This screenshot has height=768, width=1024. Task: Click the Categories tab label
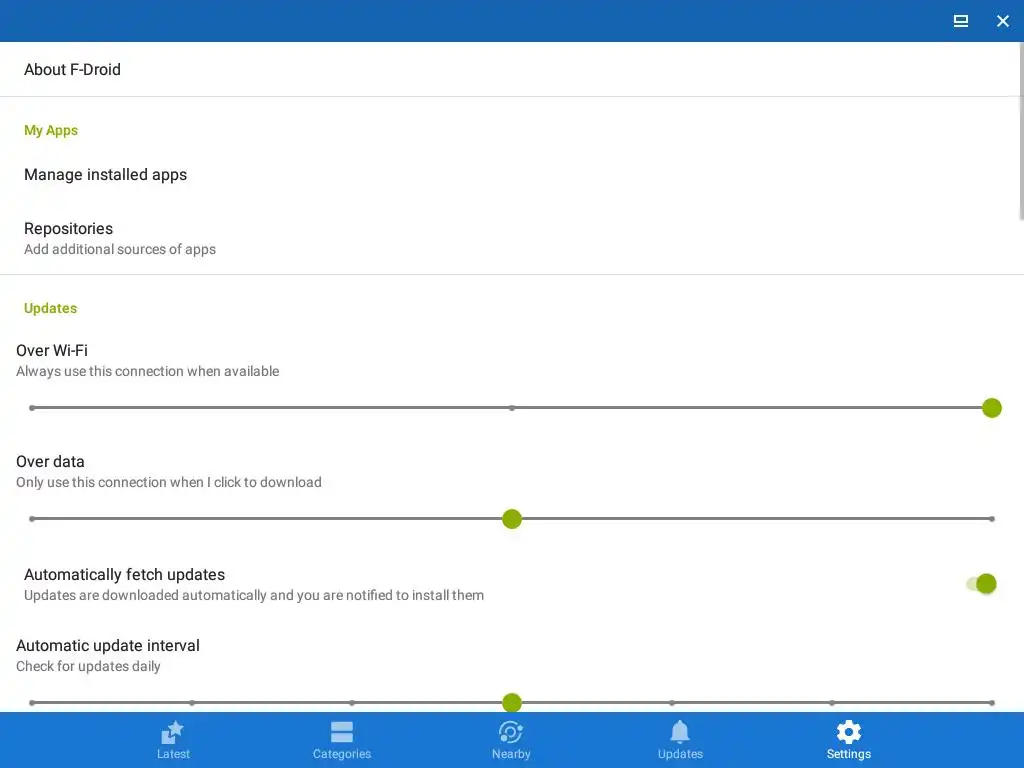pos(342,754)
